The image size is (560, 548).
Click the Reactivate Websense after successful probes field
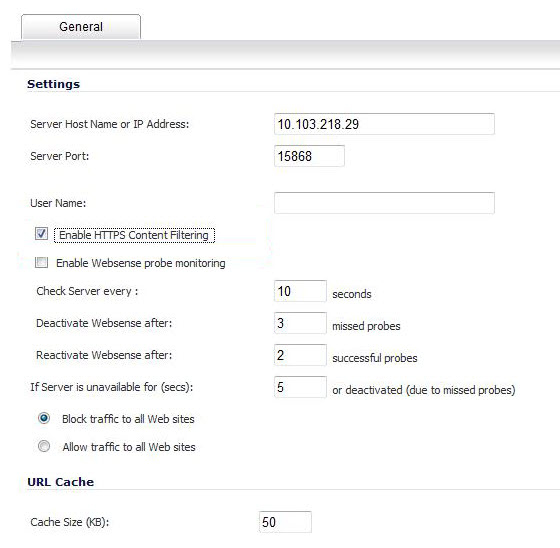click(x=300, y=355)
